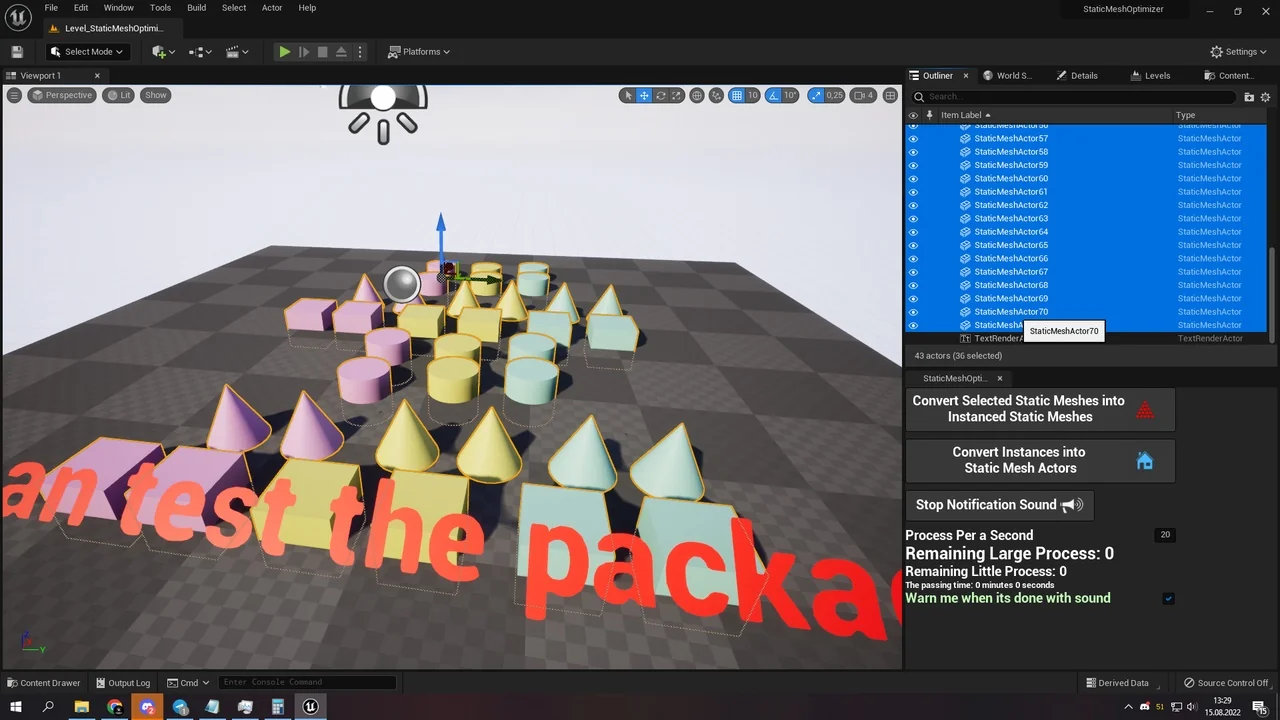
Task: Play the level in the editor
Action: coord(284,51)
